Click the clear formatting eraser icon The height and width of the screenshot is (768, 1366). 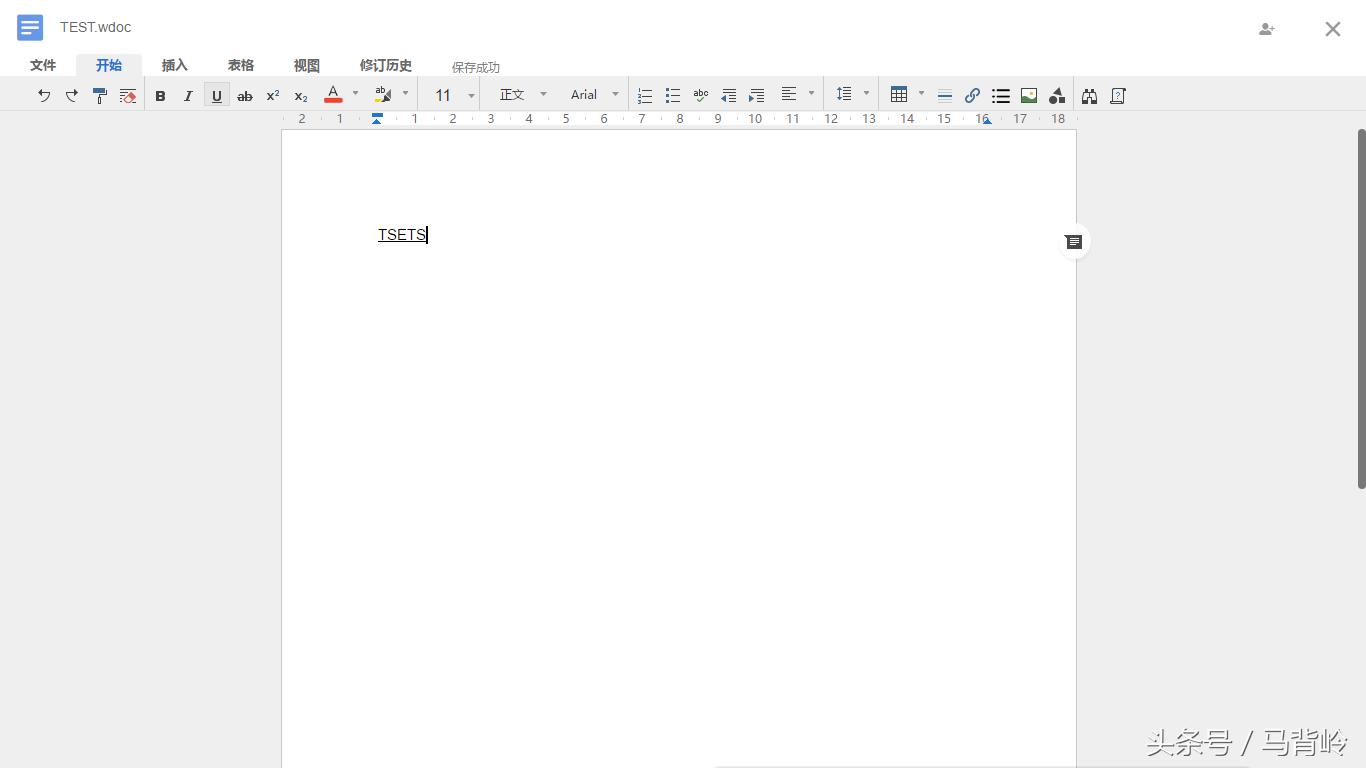pyautogui.click(x=128, y=96)
